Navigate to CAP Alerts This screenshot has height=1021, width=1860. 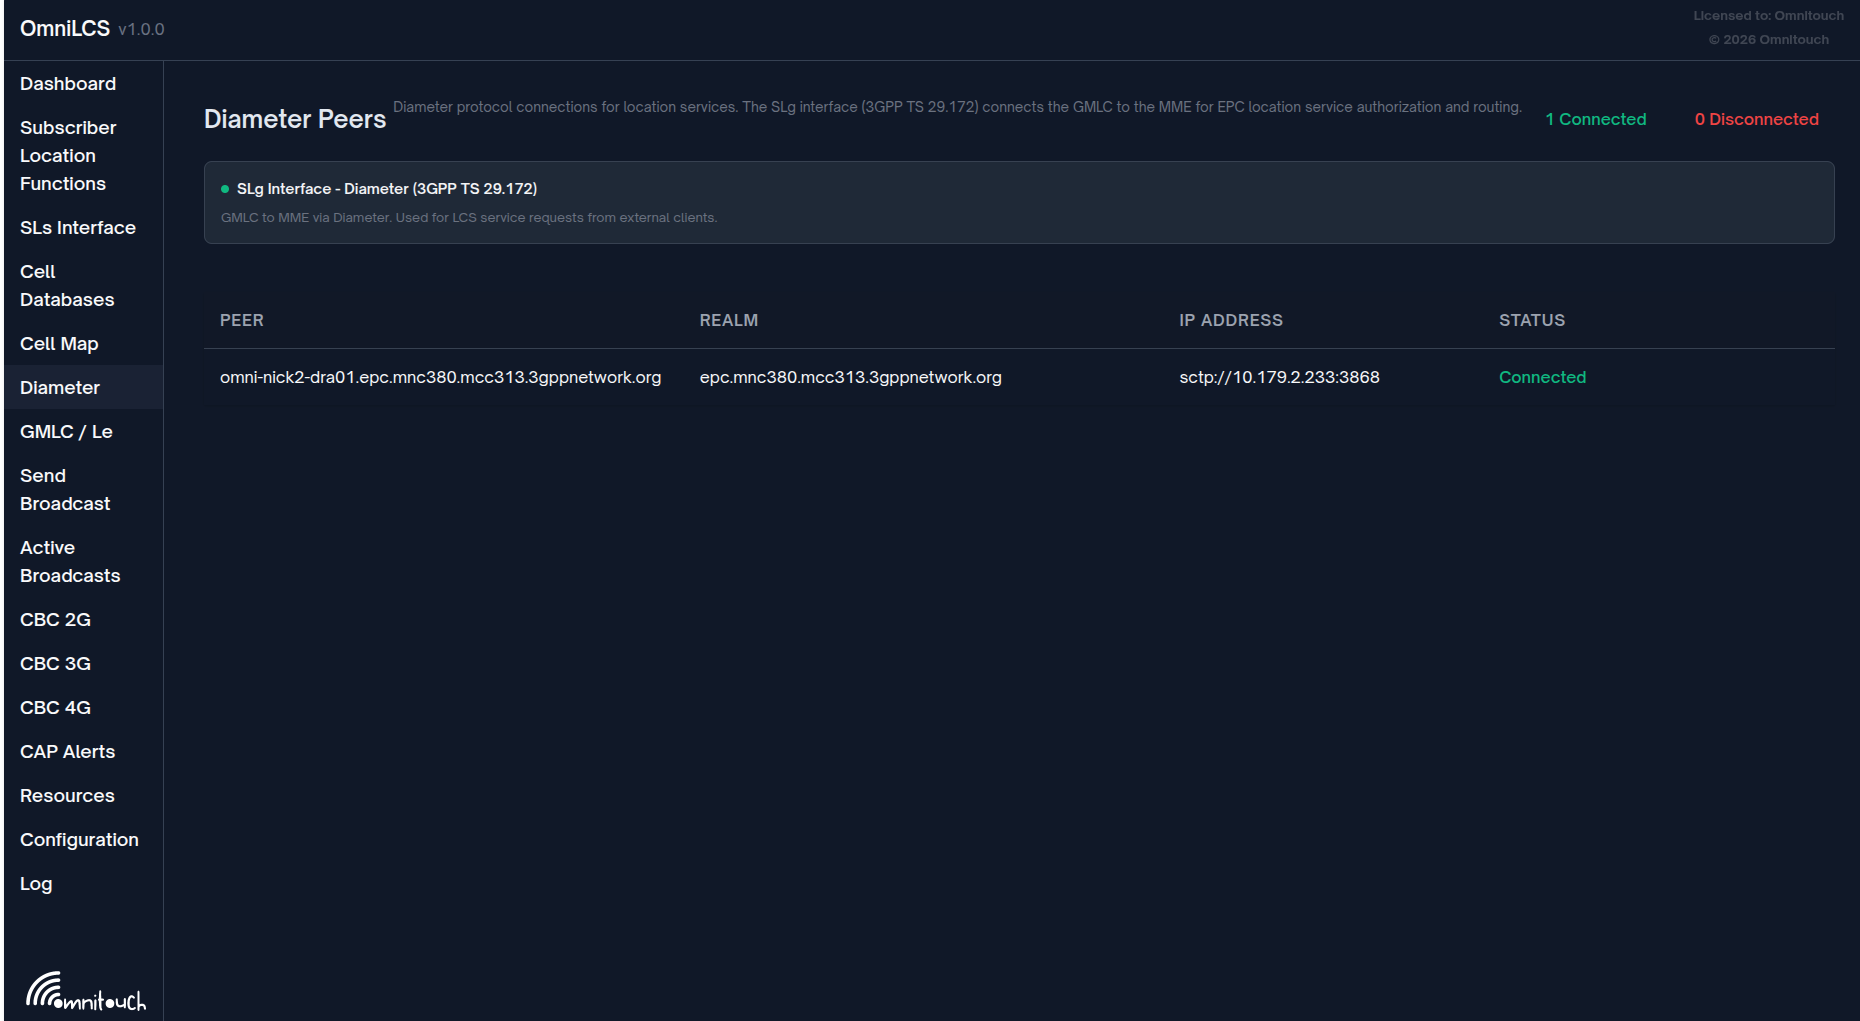(x=67, y=752)
